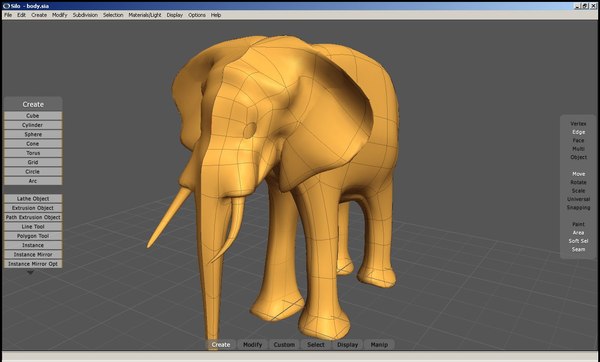This screenshot has height=362, width=600.
Task: Enable Soft Sel selection
Action: [x=578, y=241]
